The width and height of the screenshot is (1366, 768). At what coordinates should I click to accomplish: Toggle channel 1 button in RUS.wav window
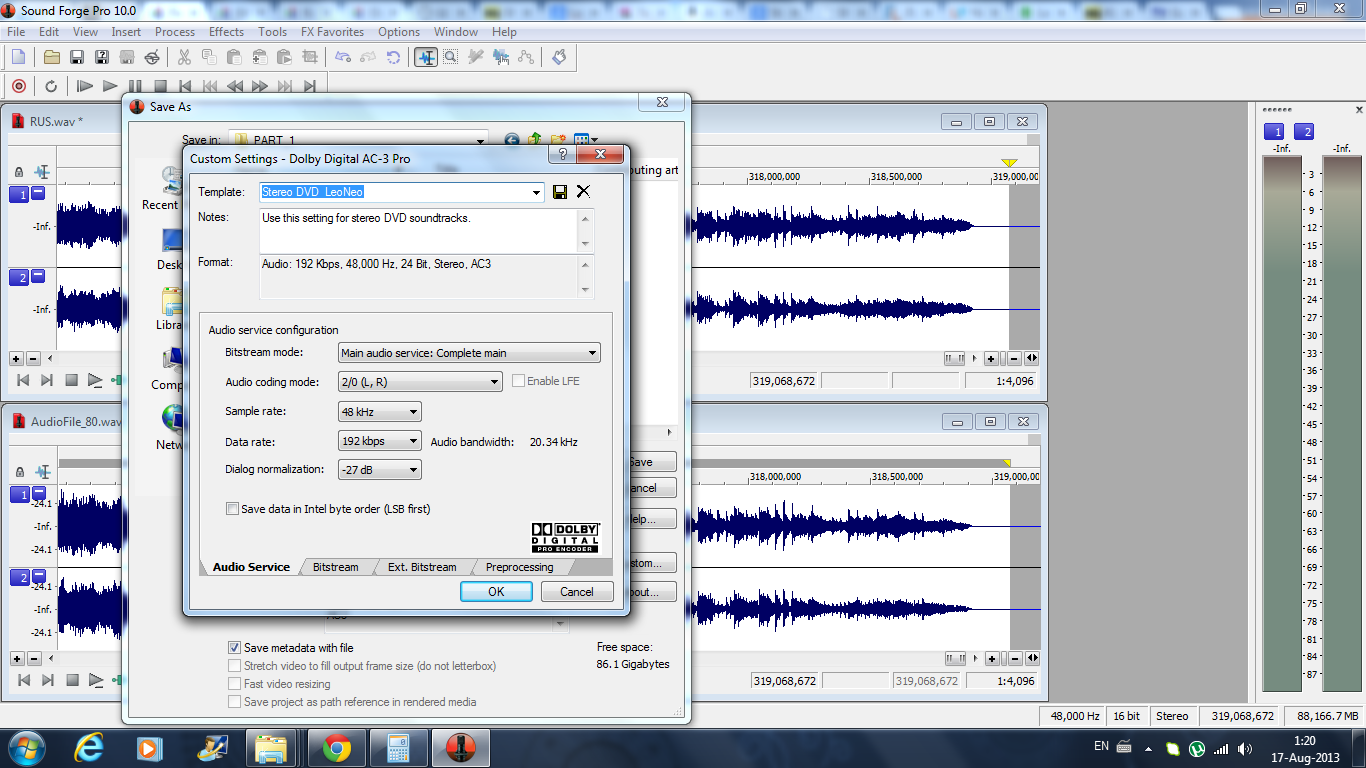click(x=19, y=195)
